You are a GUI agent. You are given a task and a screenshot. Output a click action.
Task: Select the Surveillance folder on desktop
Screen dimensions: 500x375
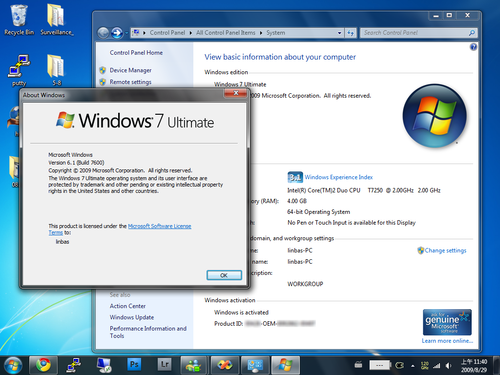56,20
